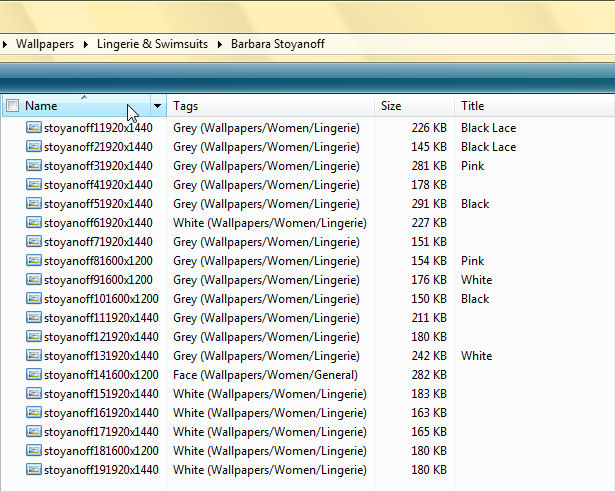Expand the breadcrumb arrow before Wallpapers
This screenshot has width=615, height=491.
pos(6,44)
